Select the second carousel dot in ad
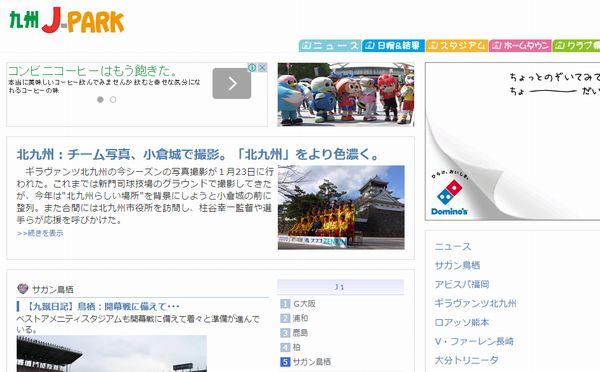 click(x=113, y=100)
